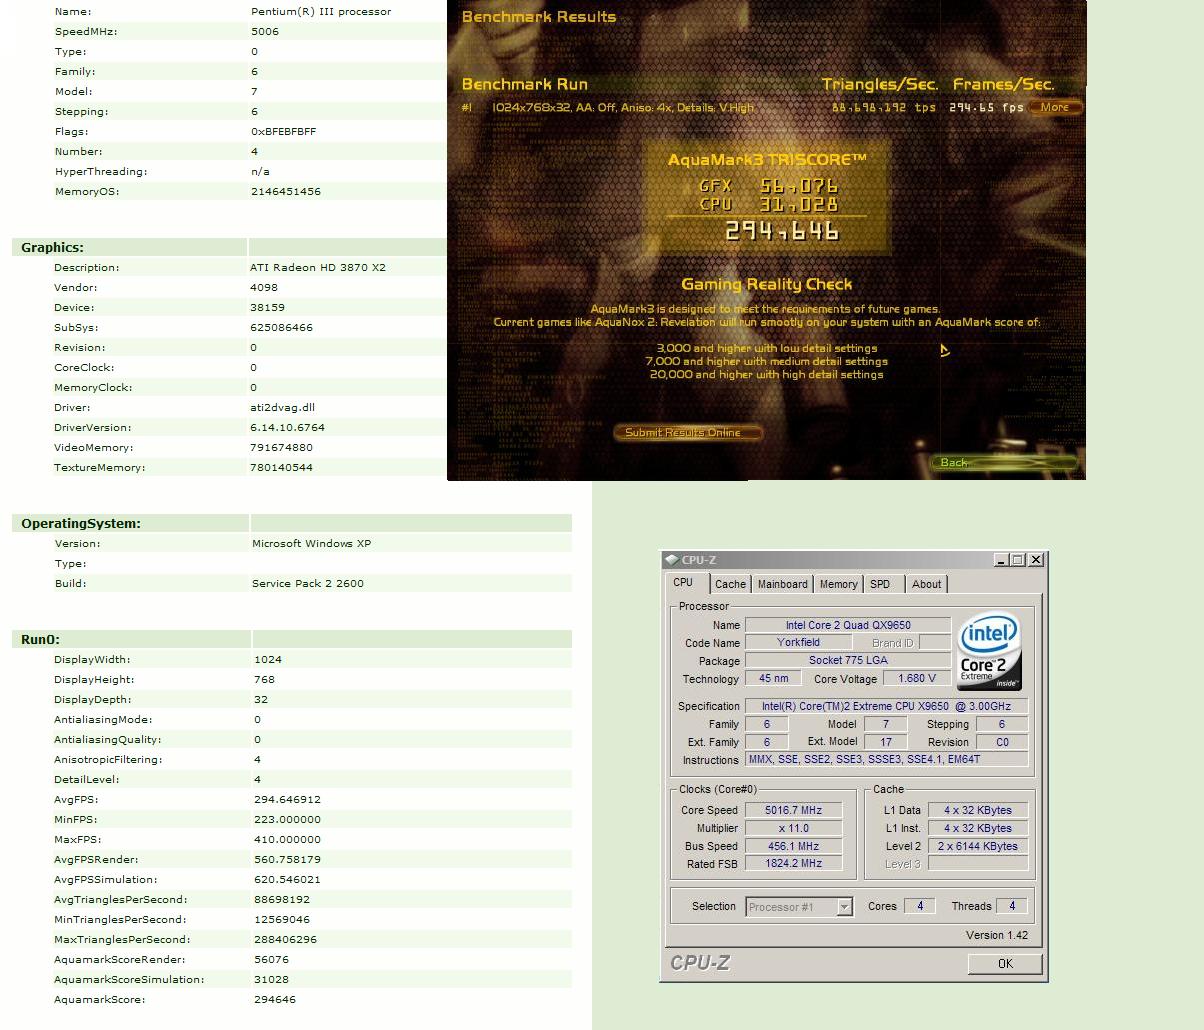The image size is (1204, 1030).
Task: Click the ATI Radeon HD 3870 X2 description
Action: coord(318,267)
